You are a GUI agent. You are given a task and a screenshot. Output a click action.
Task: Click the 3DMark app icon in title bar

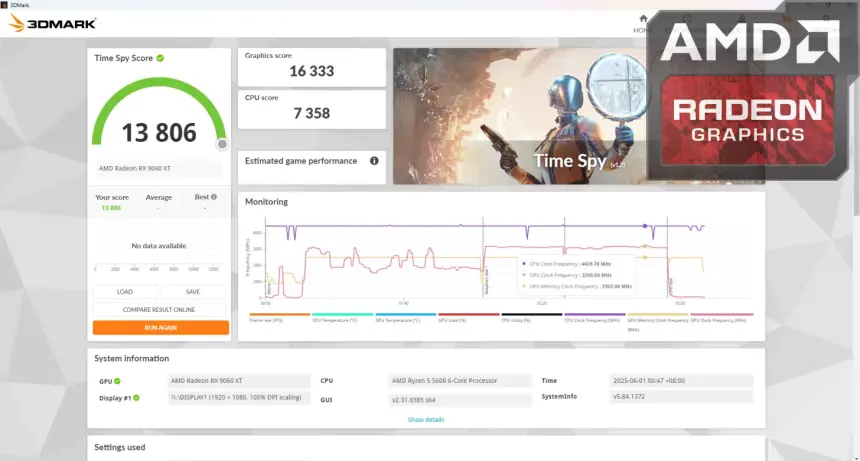pyautogui.click(x=4, y=4)
